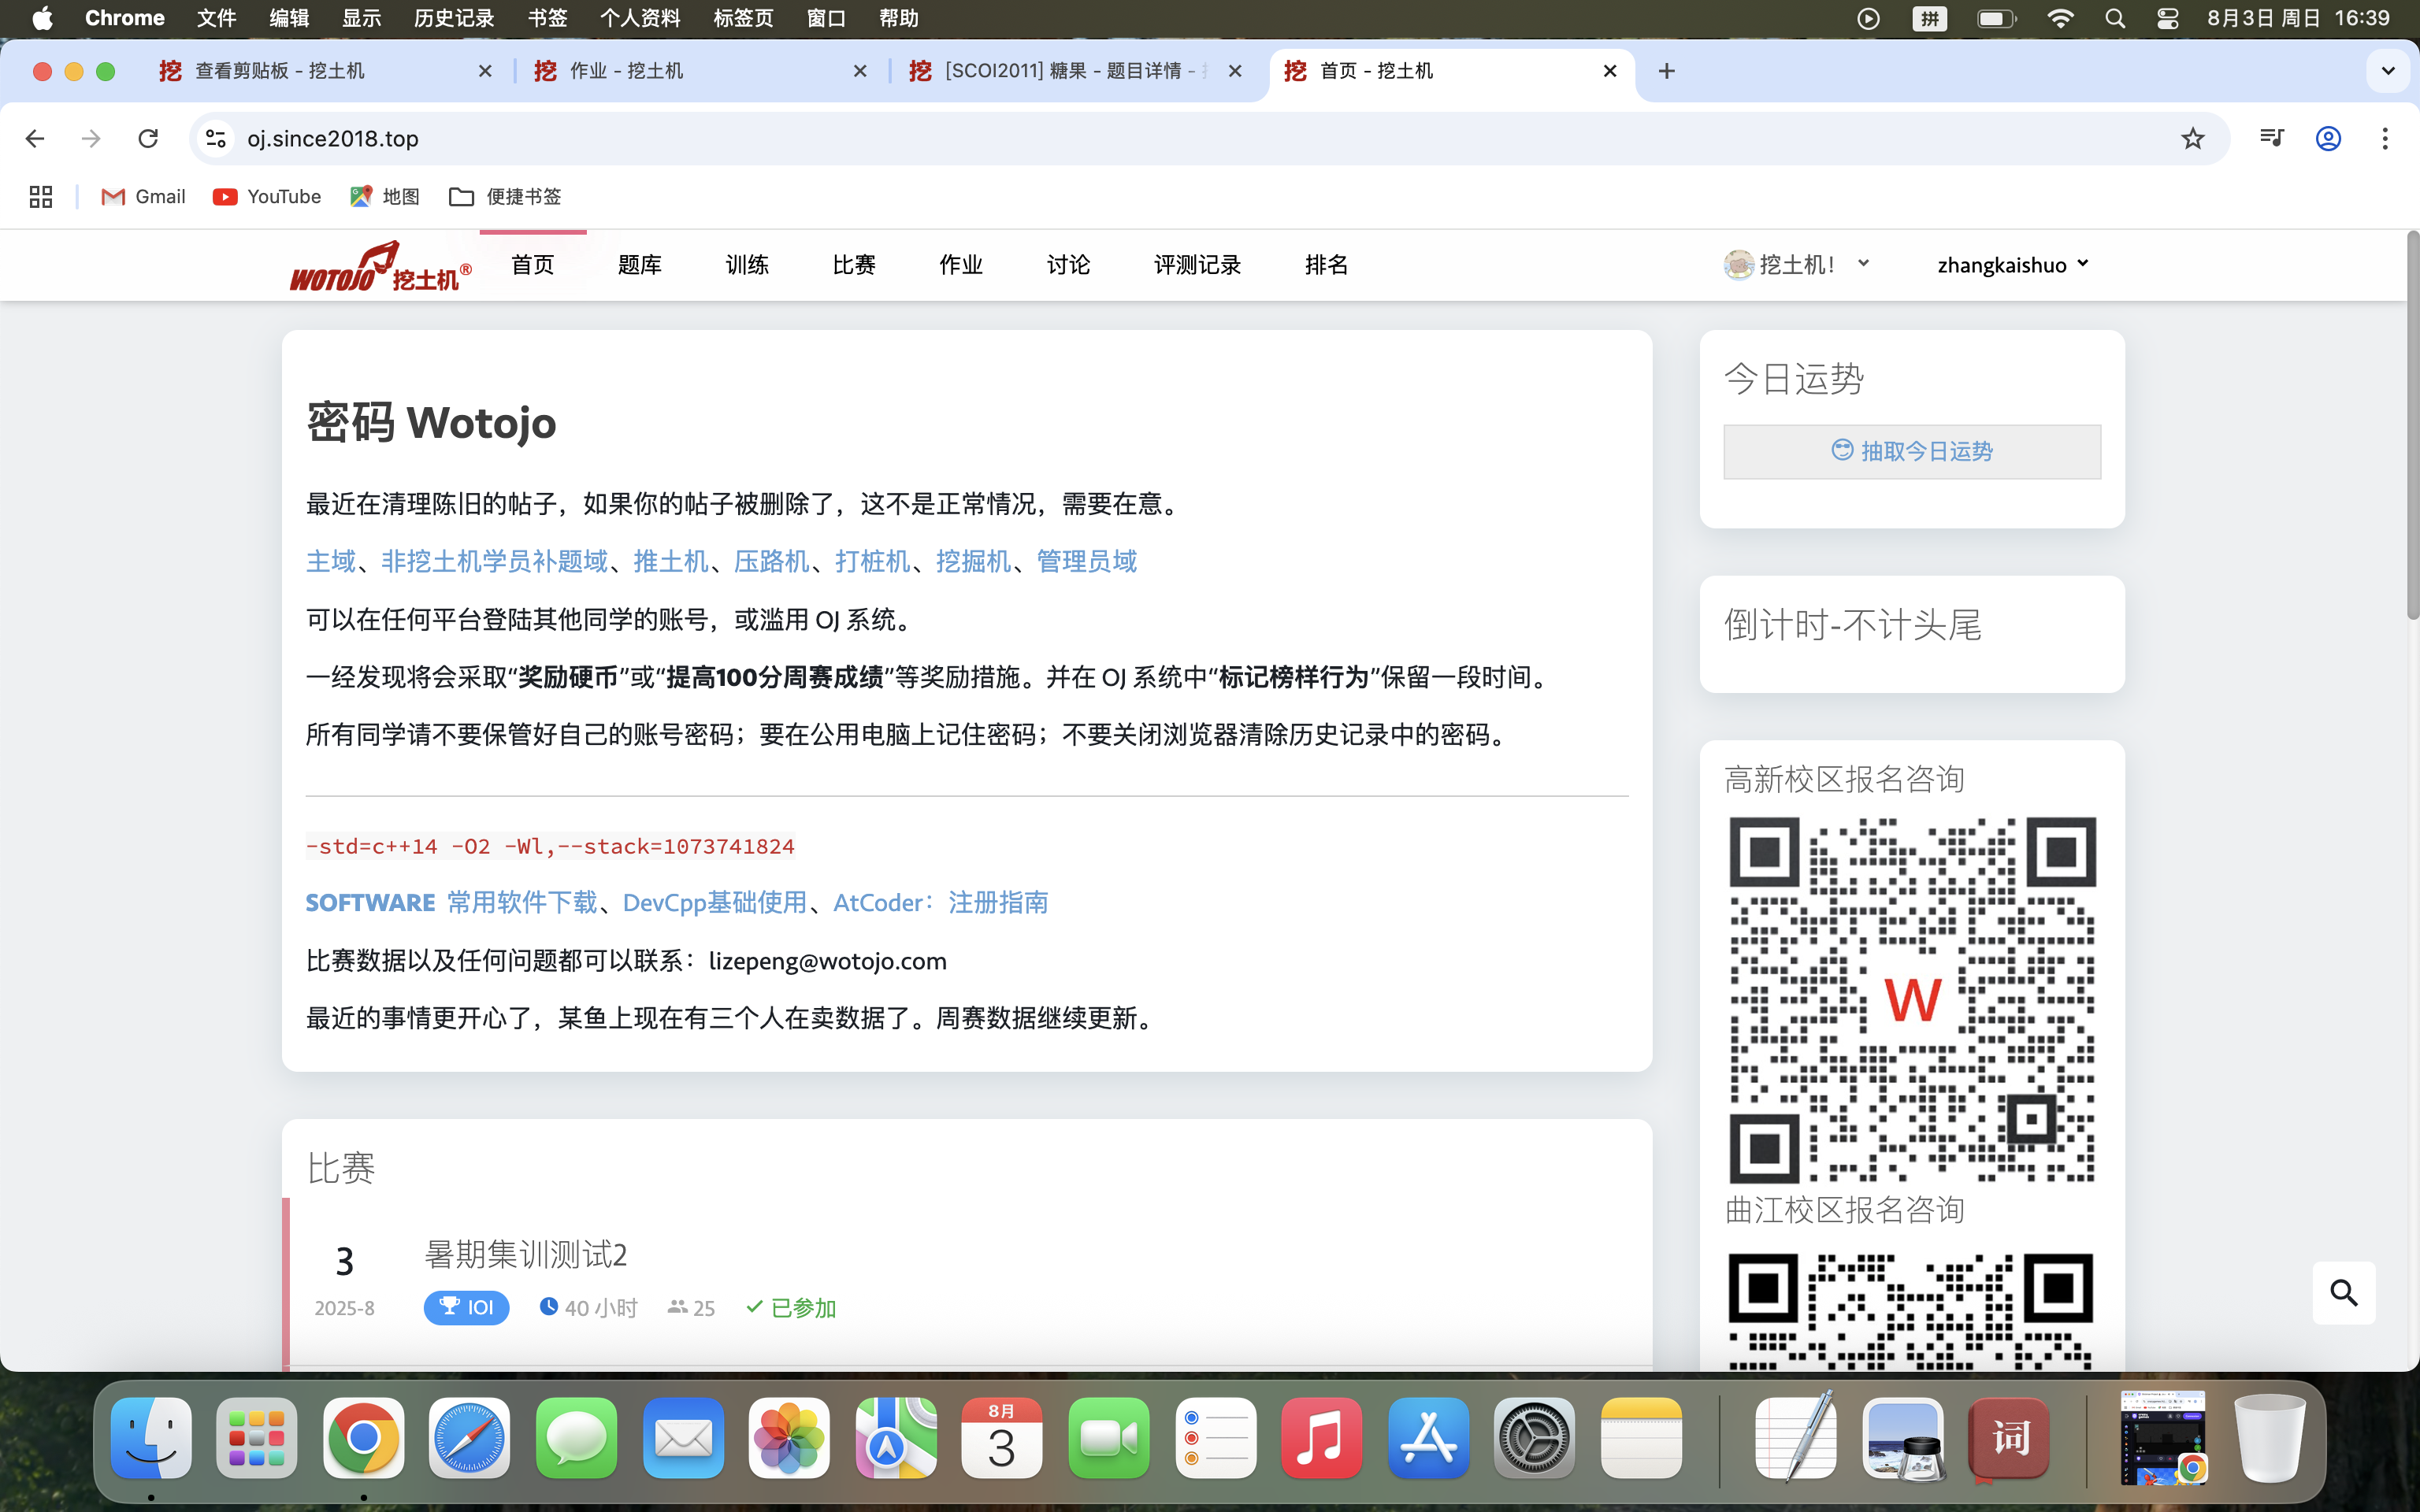Open the 题库 navigation item
This screenshot has height=1512, width=2420.
point(640,265)
